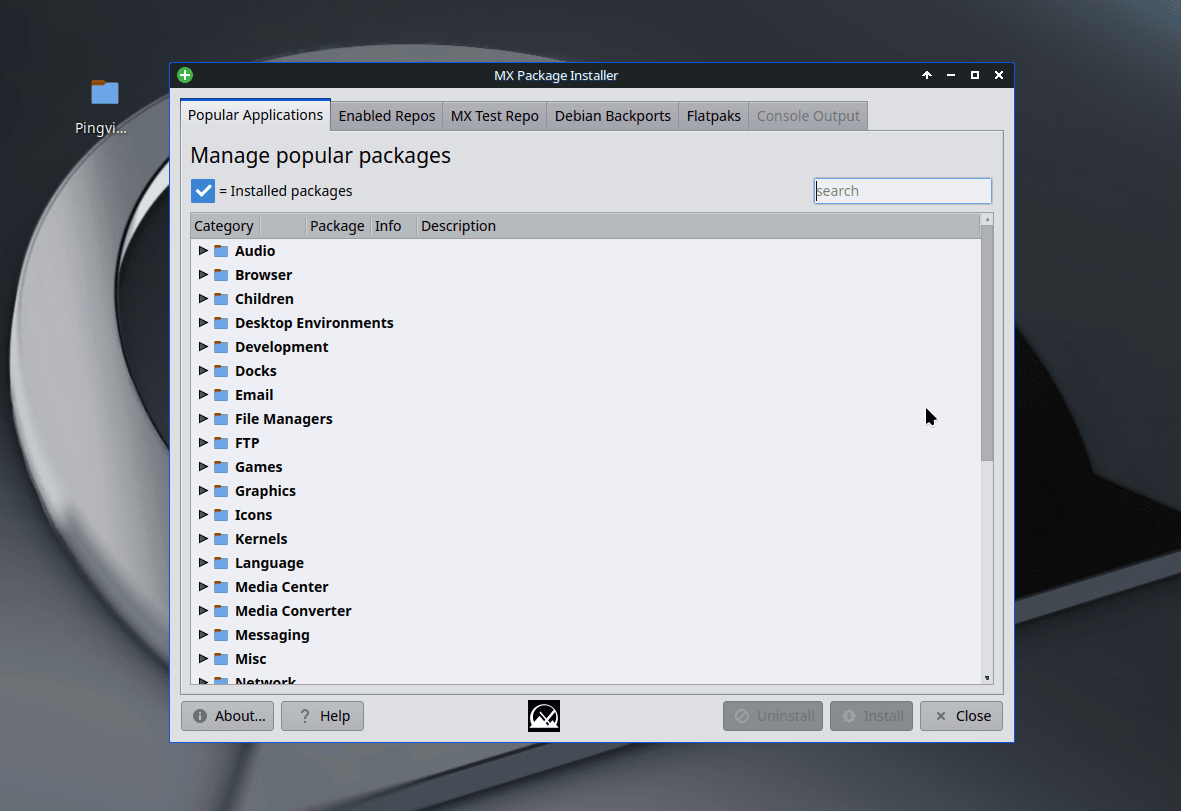
Task: Close the package installer via Close button
Action: point(961,716)
